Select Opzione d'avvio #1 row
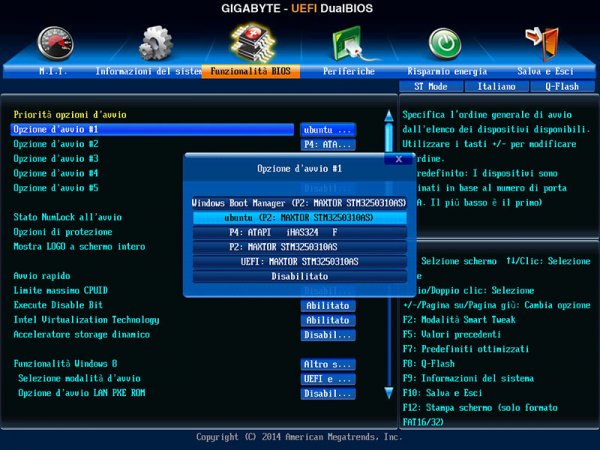 pyautogui.click(x=152, y=129)
